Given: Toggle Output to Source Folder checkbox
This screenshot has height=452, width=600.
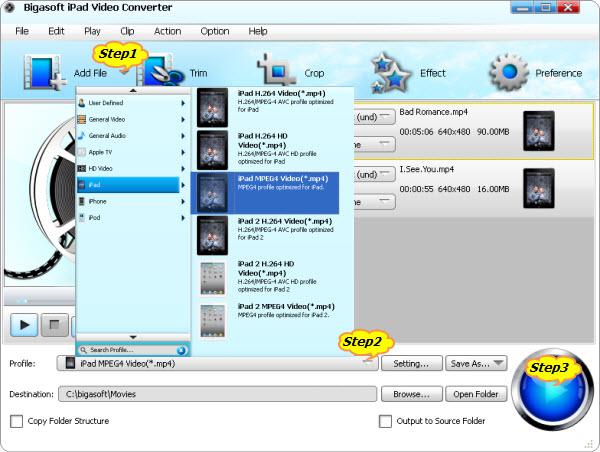Looking at the screenshot, I should [x=386, y=421].
